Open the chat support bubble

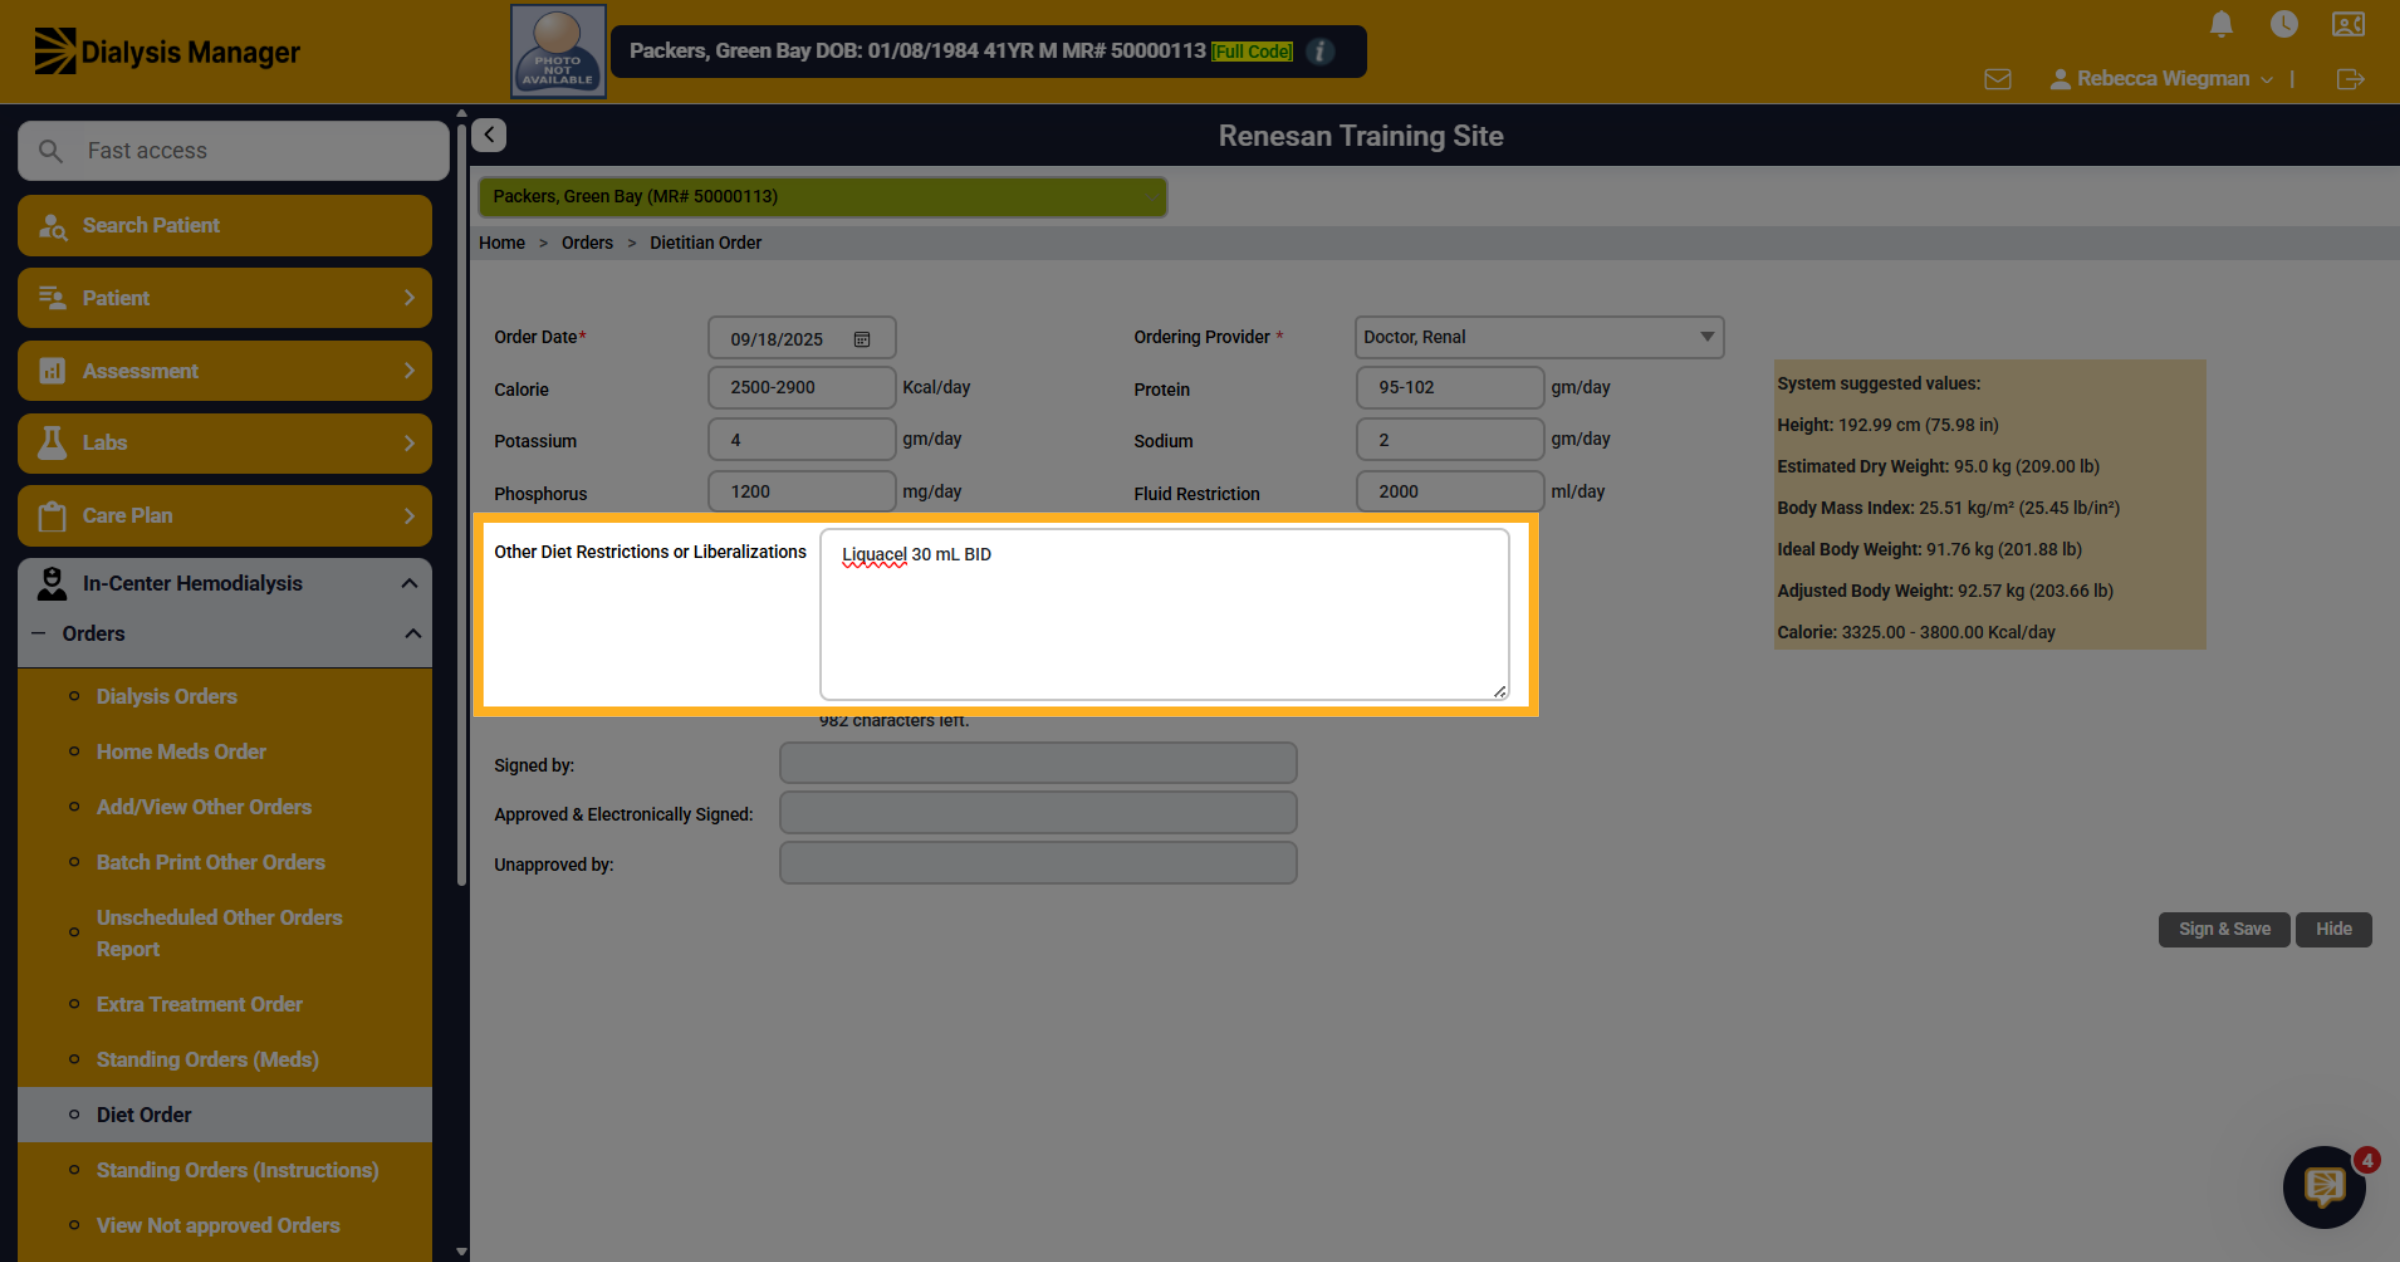coord(2324,1187)
